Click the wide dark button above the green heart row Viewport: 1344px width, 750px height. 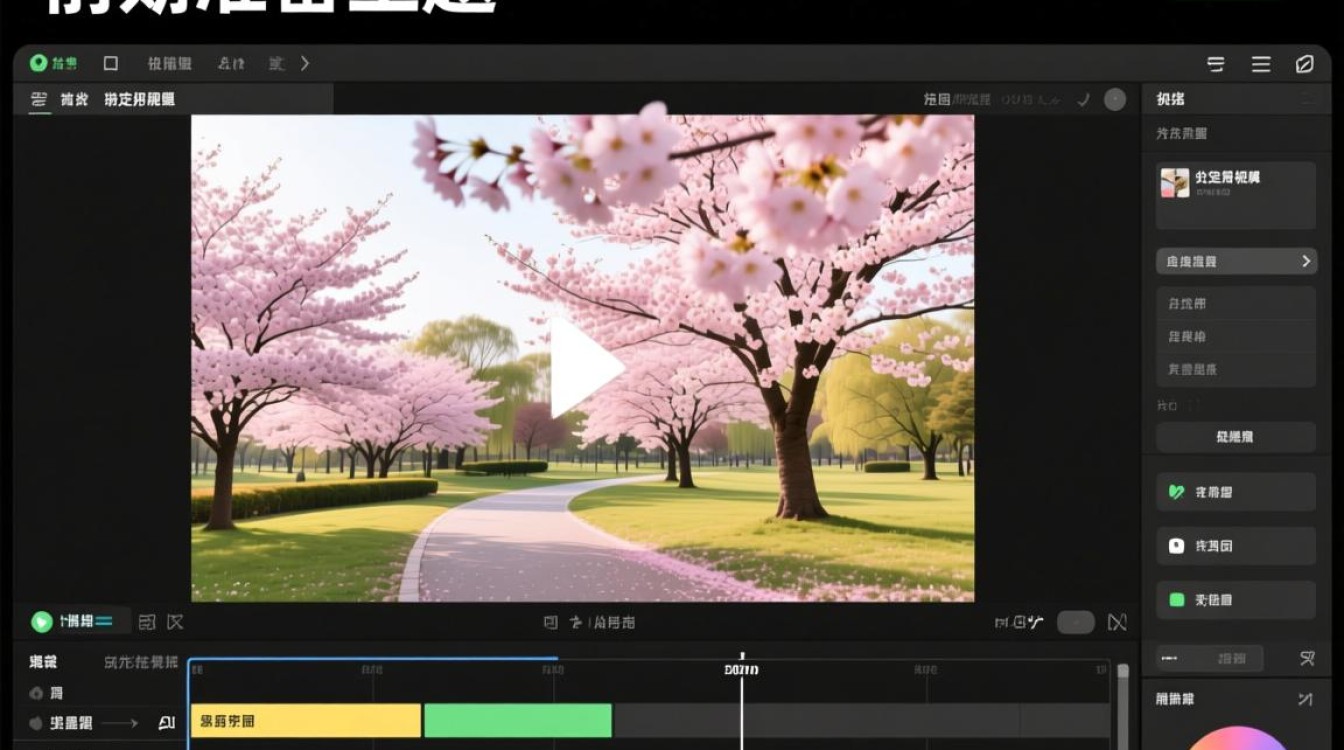(x=1236, y=437)
